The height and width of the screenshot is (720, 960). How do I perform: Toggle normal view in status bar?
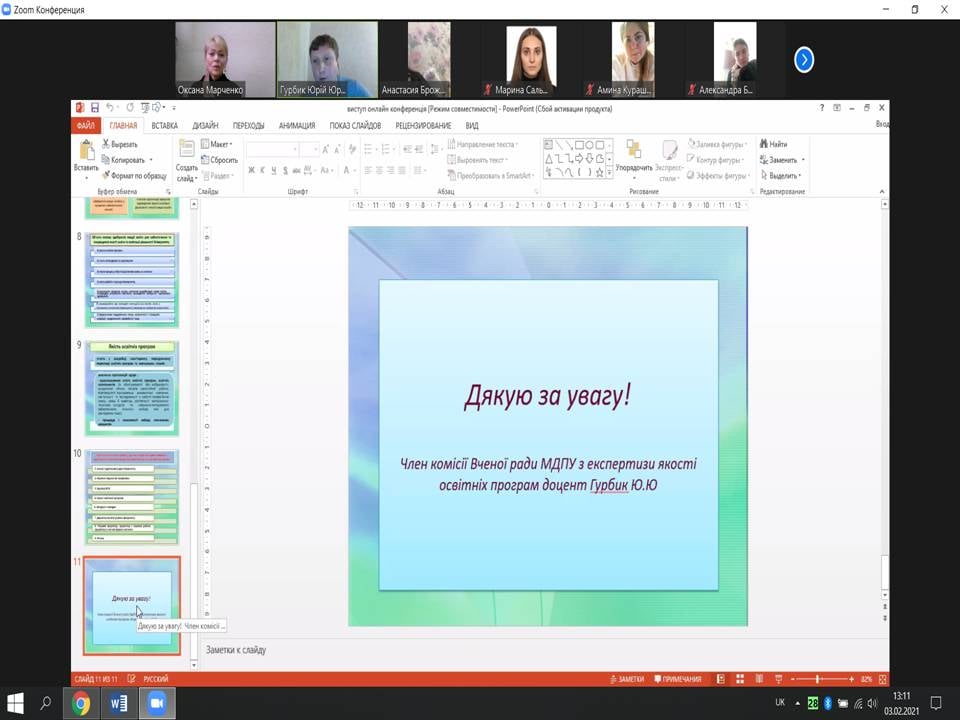[x=721, y=679]
